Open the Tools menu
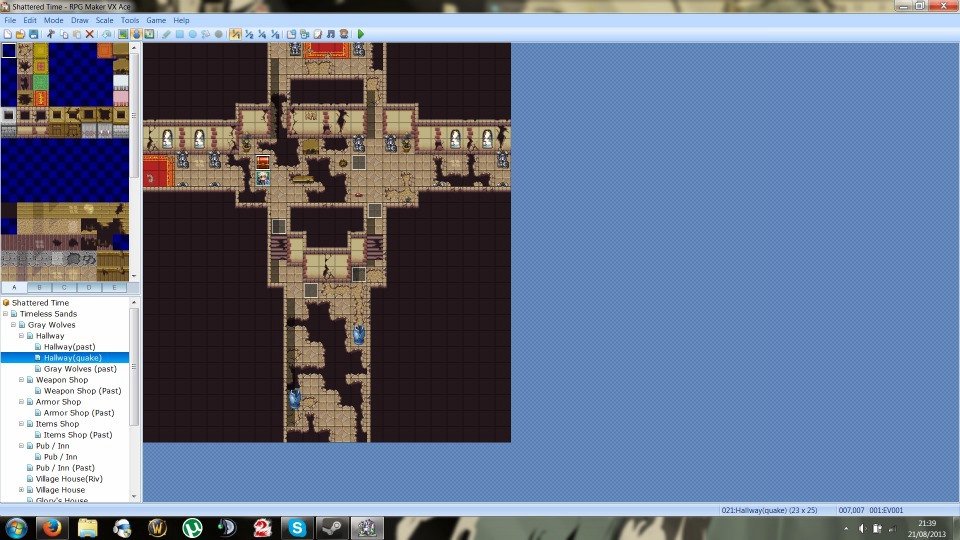Screen dimensions: 960x540 pos(130,20)
